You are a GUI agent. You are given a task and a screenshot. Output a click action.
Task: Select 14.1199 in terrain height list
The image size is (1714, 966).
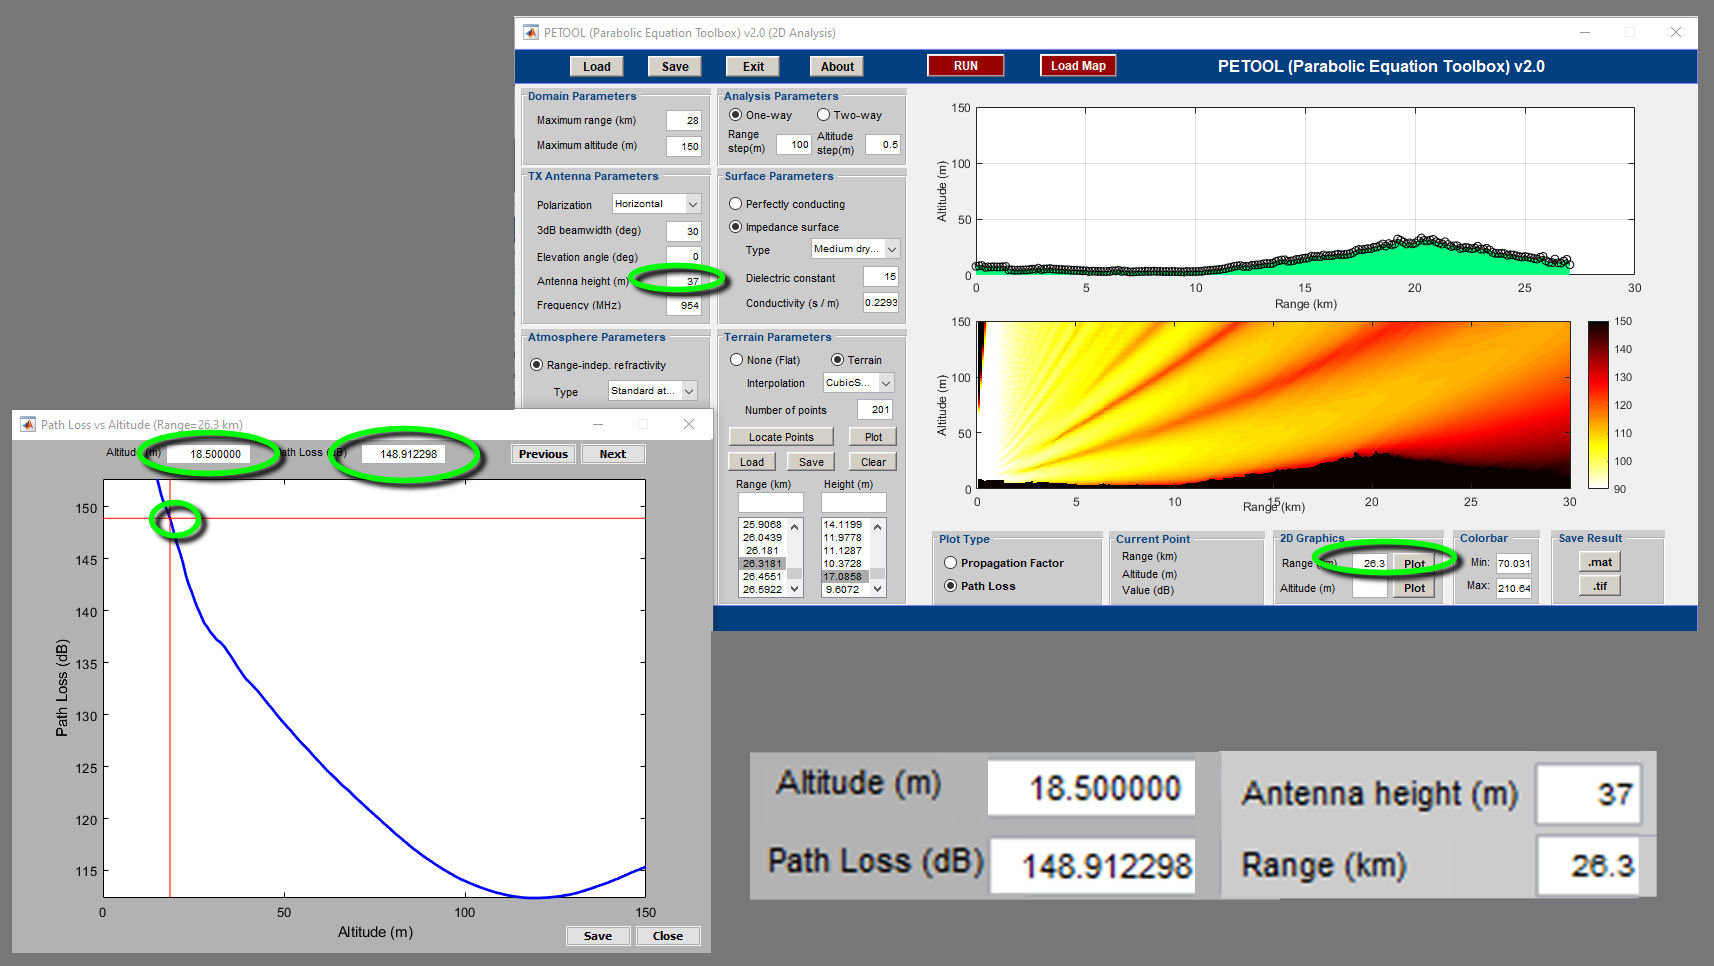[x=845, y=524]
